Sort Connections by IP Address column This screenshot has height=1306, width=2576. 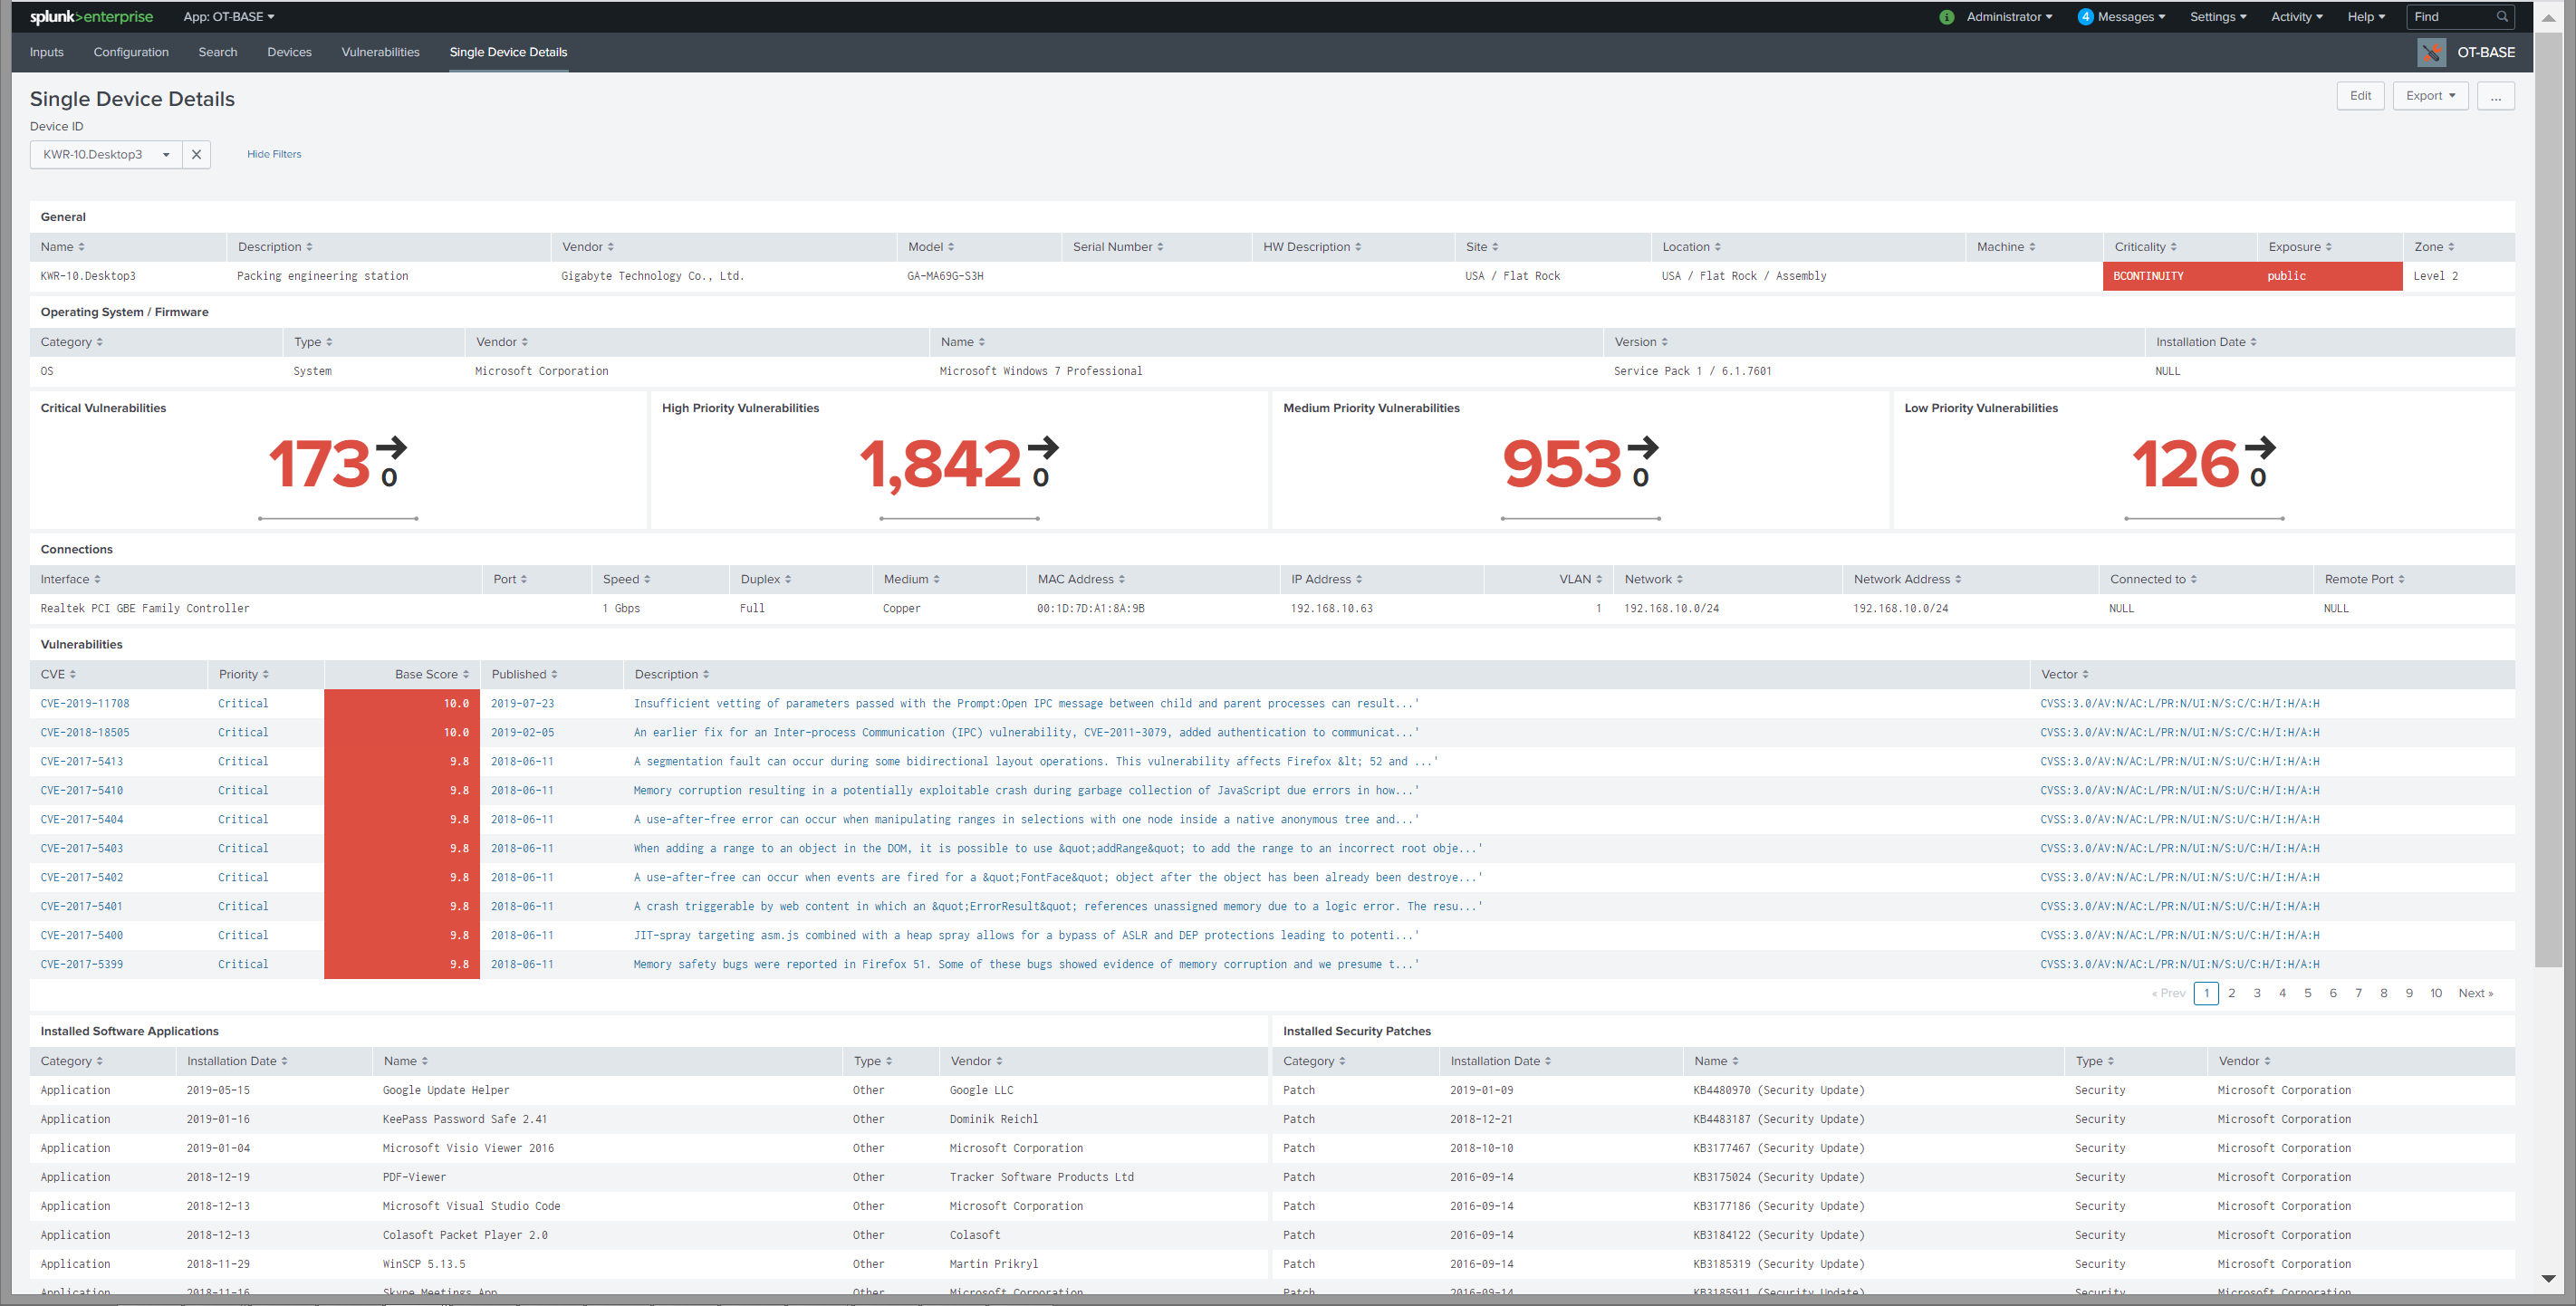pos(1326,579)
